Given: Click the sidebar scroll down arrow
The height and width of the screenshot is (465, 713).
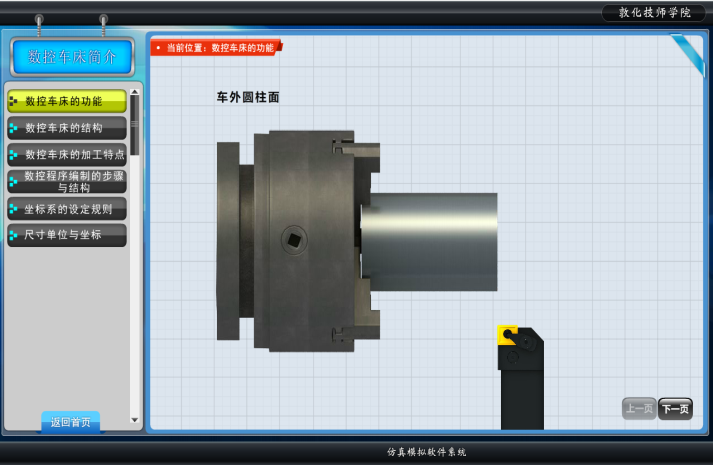Looking at the screenshot, I should pos(135,420).
